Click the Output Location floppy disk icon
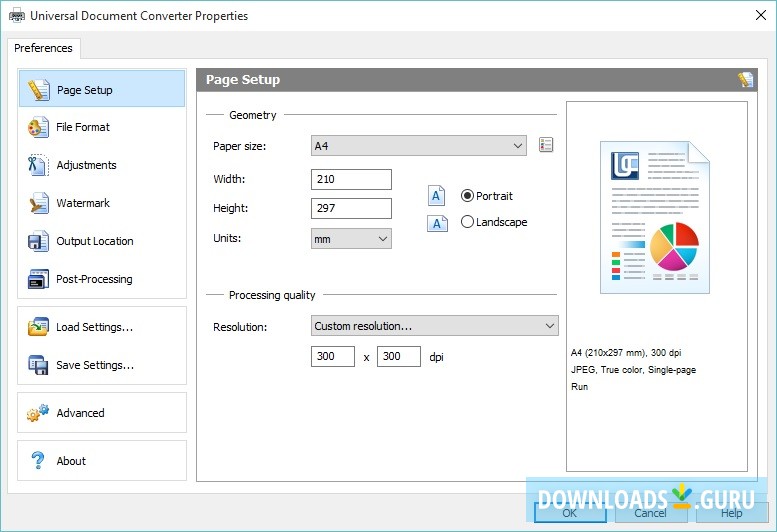This screenshot has height=532, width=777. click(x=39, y=241)
